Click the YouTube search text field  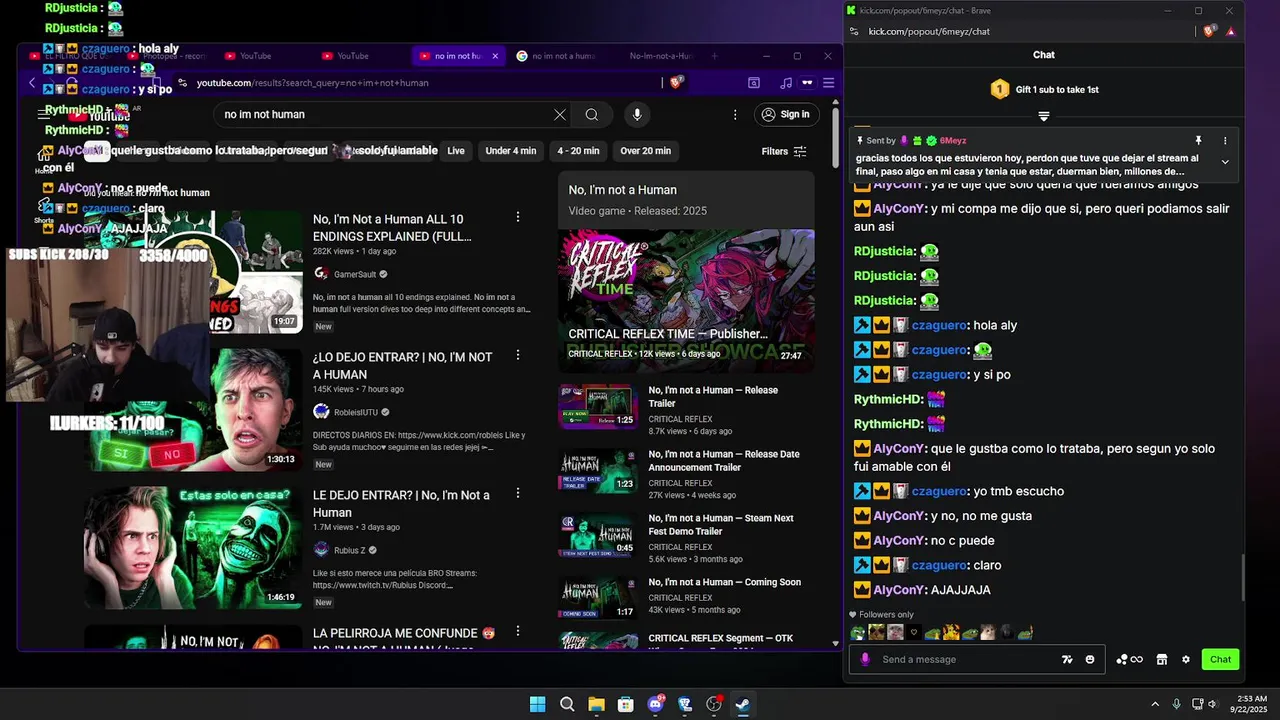tap(385, 115)
